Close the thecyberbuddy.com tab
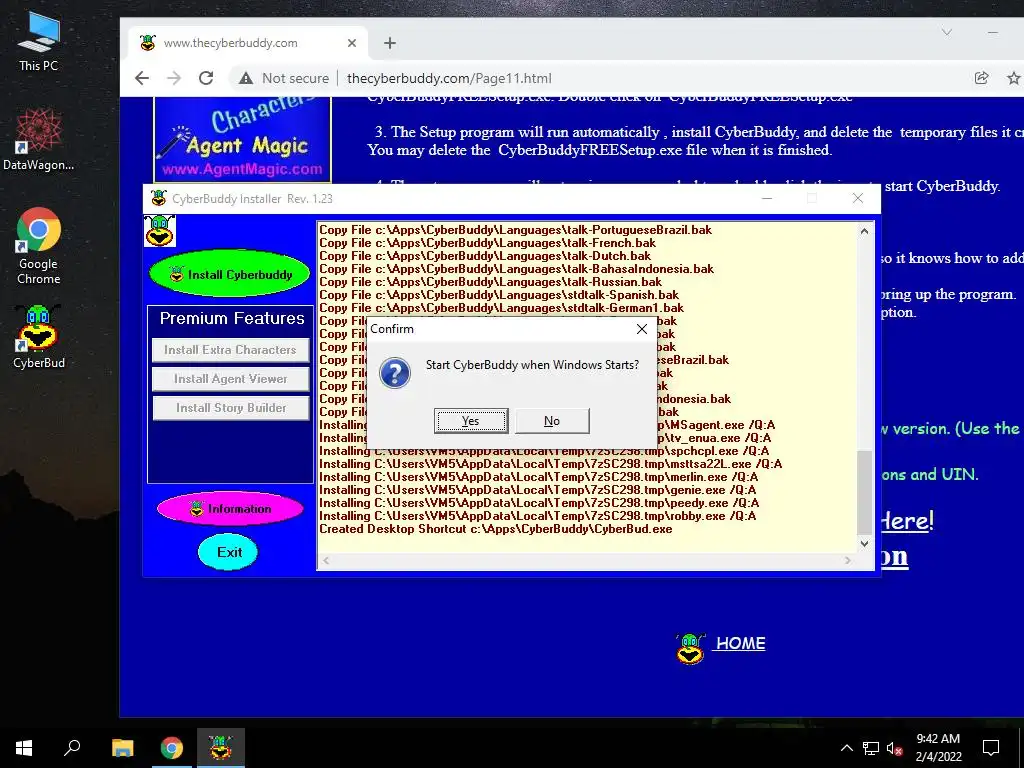 (351, 43)
